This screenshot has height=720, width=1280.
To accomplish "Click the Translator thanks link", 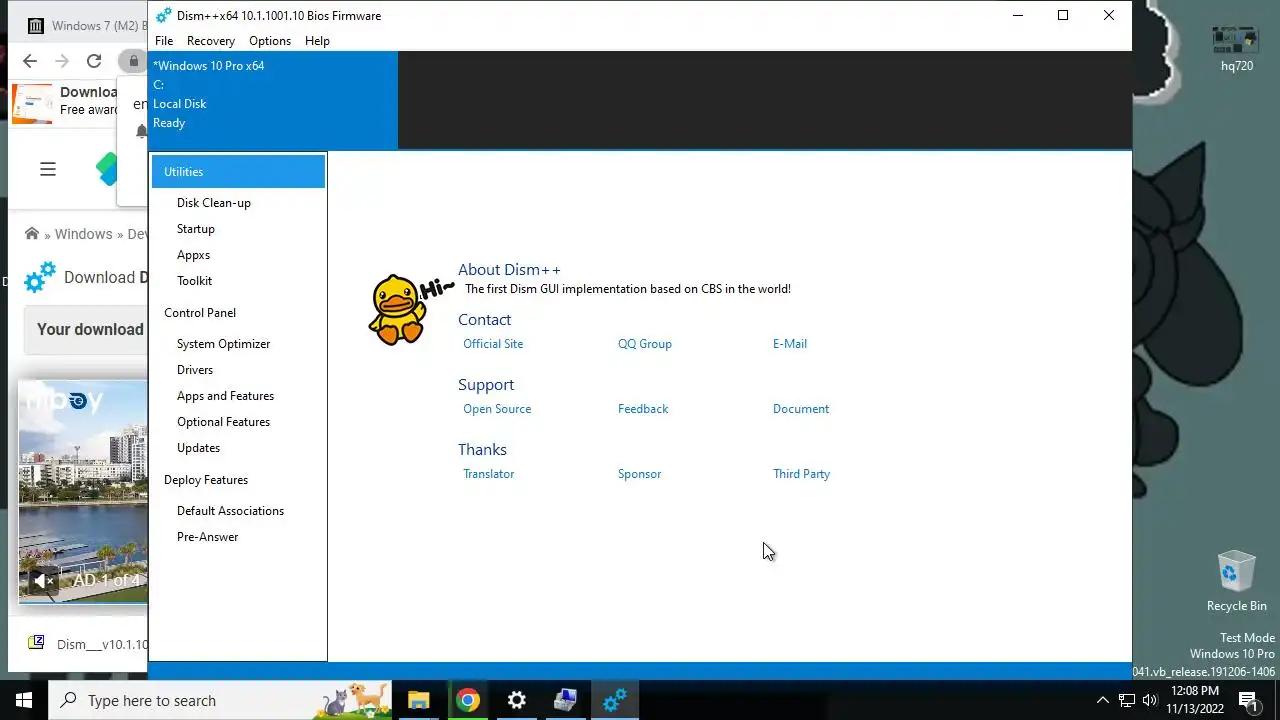I will tap(489, 474).
